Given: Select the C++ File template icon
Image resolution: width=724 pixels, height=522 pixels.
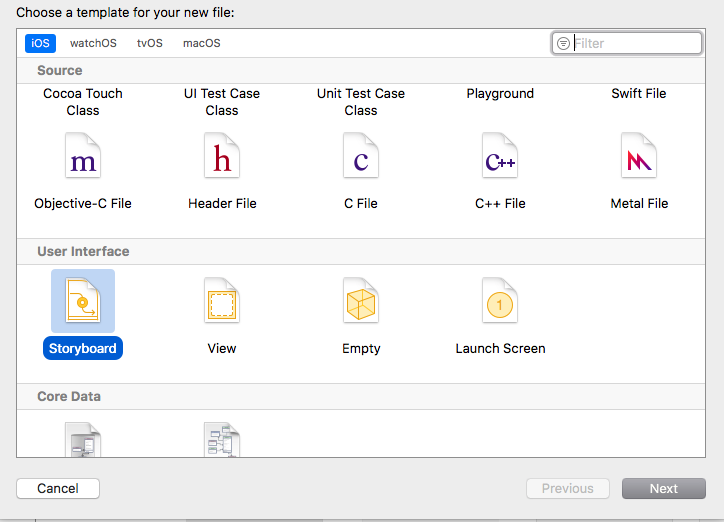Looking at the screenshot, I should pos(499,158).
